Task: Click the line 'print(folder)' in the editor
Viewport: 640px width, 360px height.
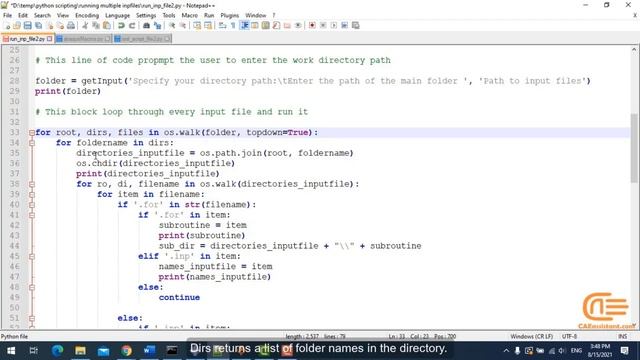Action: pos(68,91)
